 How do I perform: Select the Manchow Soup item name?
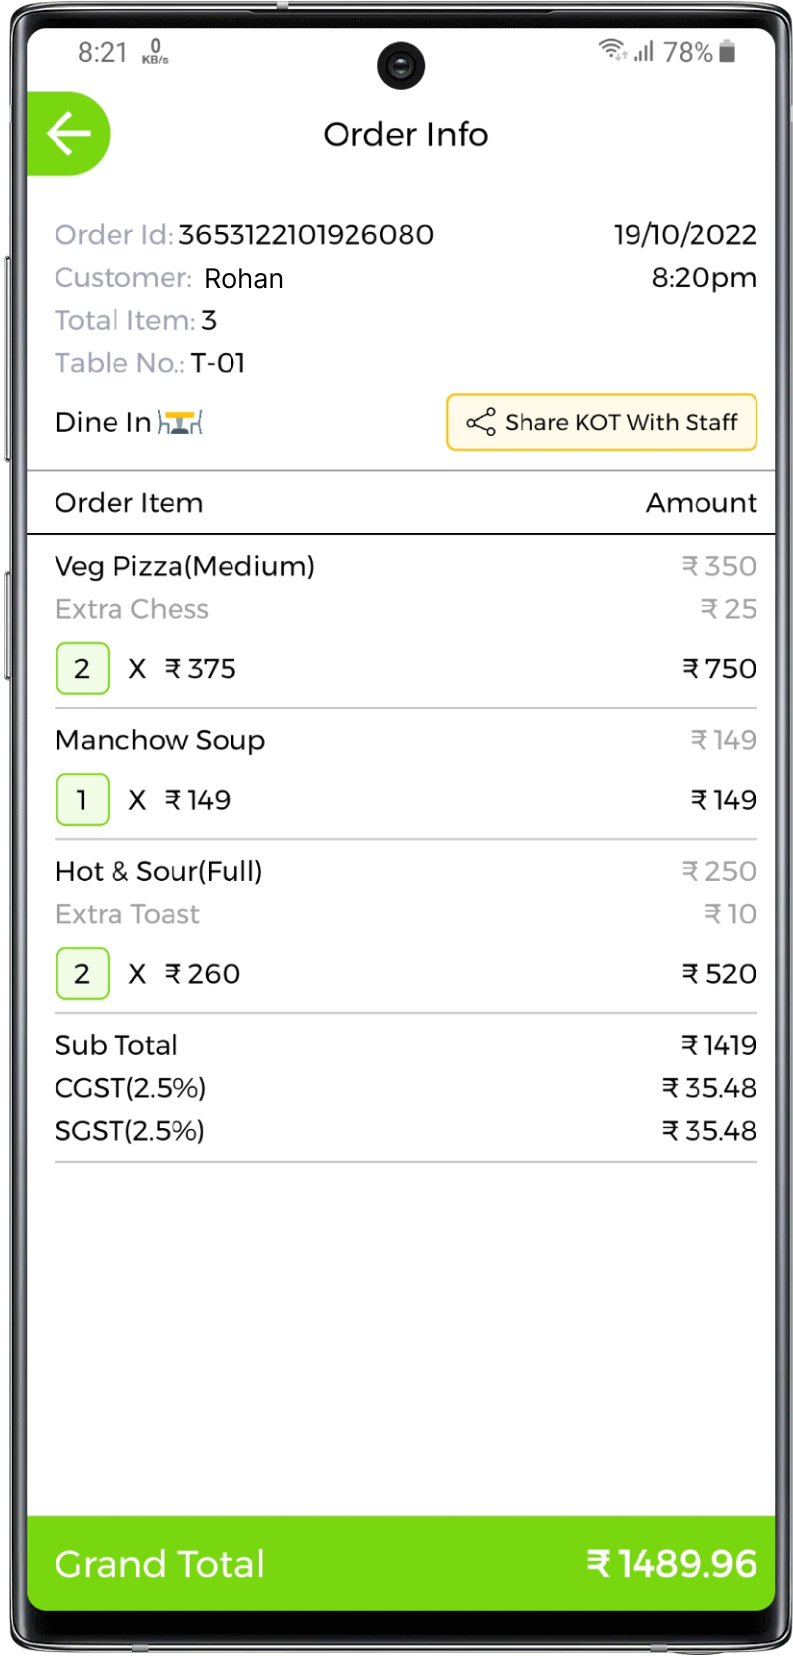pos(160,740)
